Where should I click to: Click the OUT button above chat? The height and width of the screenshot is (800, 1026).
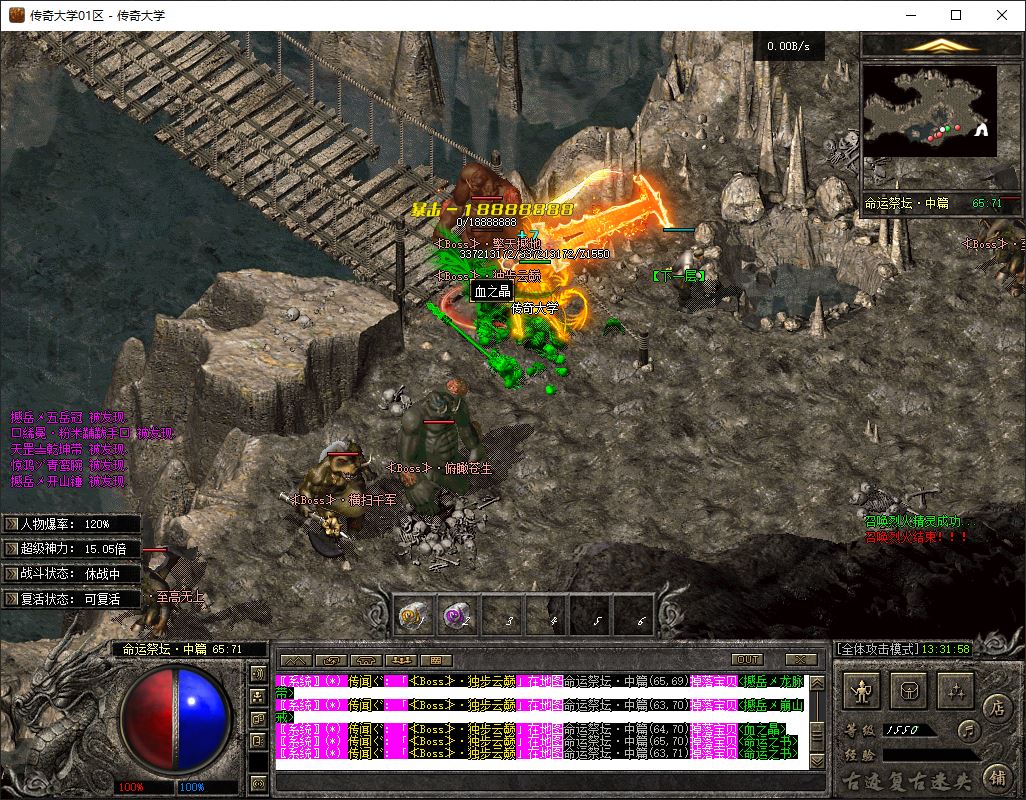(748, 659)
